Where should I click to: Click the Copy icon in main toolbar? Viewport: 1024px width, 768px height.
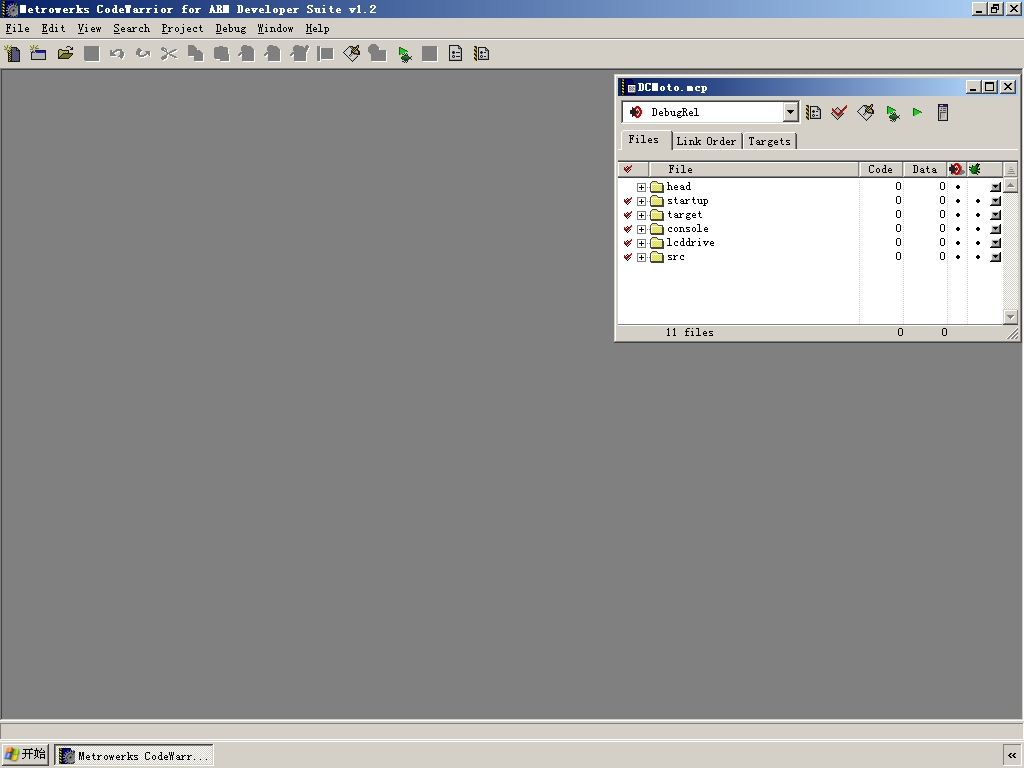click(195, 54)
